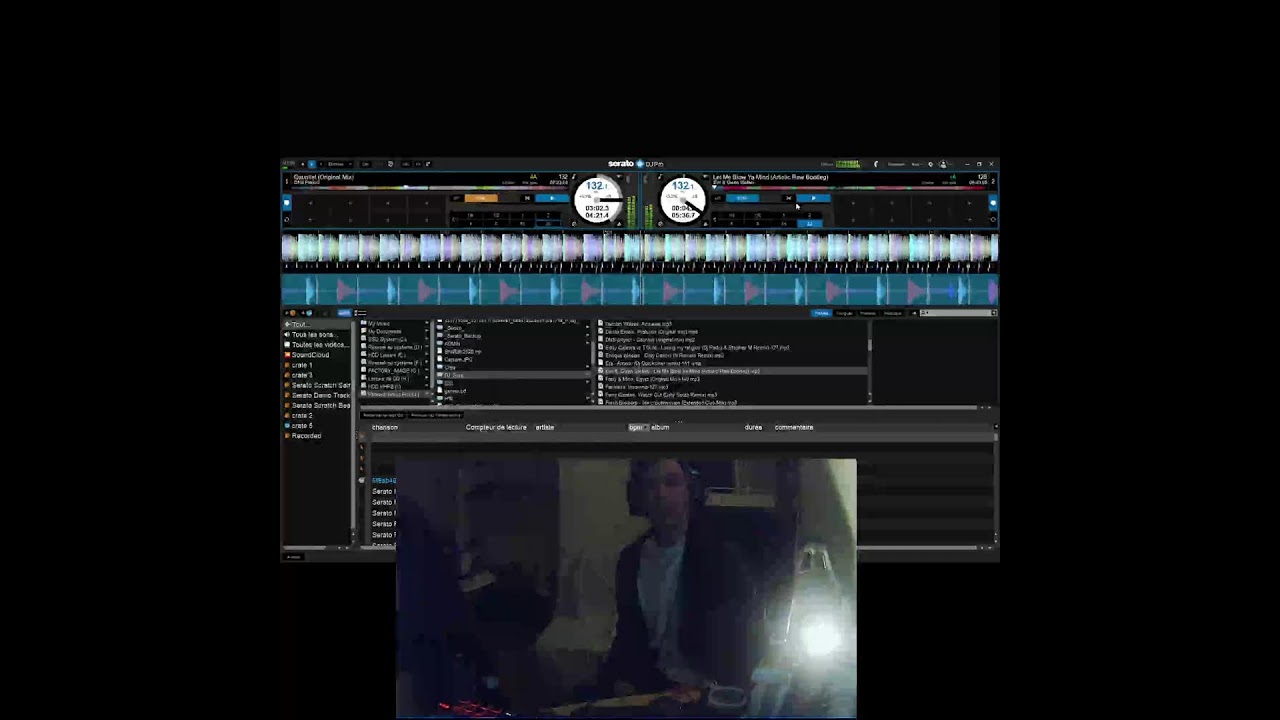Eject track from left deck
This screenshot has width=1280, height=720.
(x=619, y=223)
